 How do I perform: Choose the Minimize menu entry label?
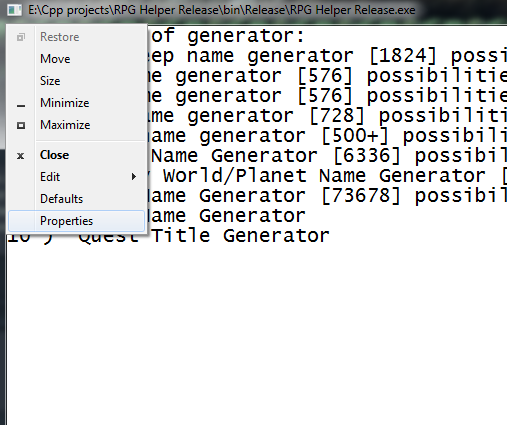[64, 103]
